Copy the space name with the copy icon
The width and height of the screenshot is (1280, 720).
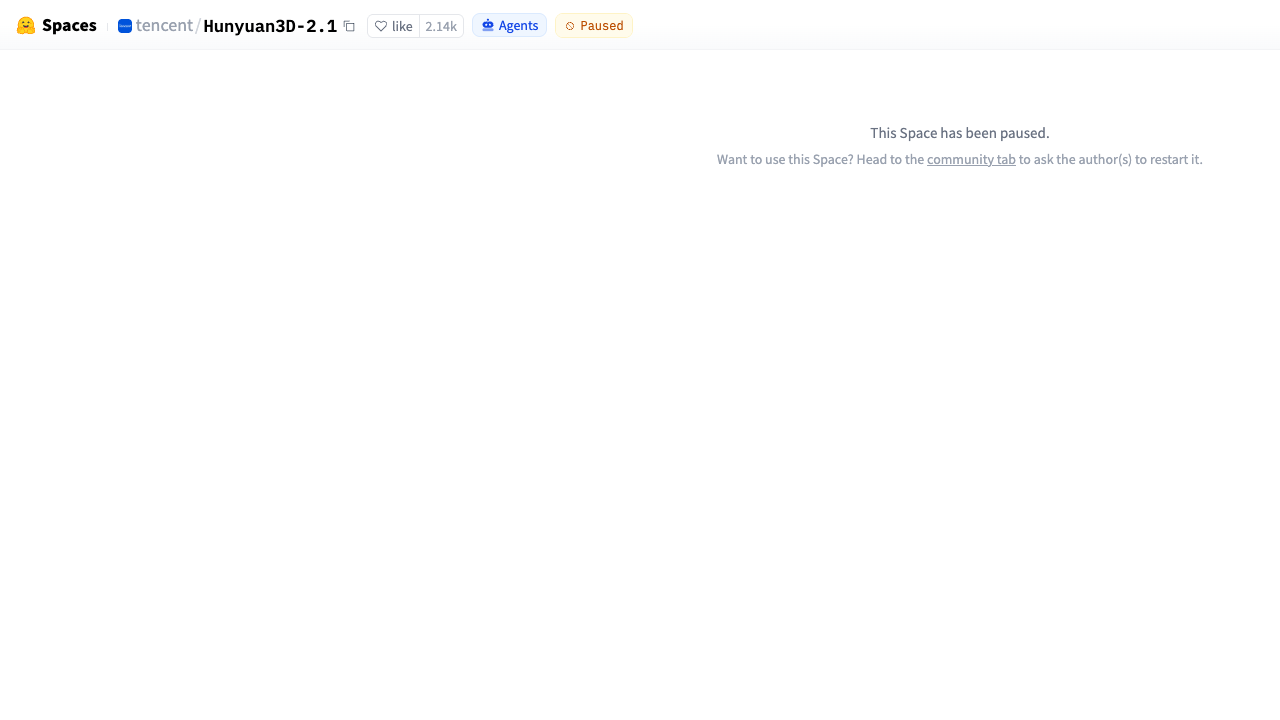[x=349, y=26]
